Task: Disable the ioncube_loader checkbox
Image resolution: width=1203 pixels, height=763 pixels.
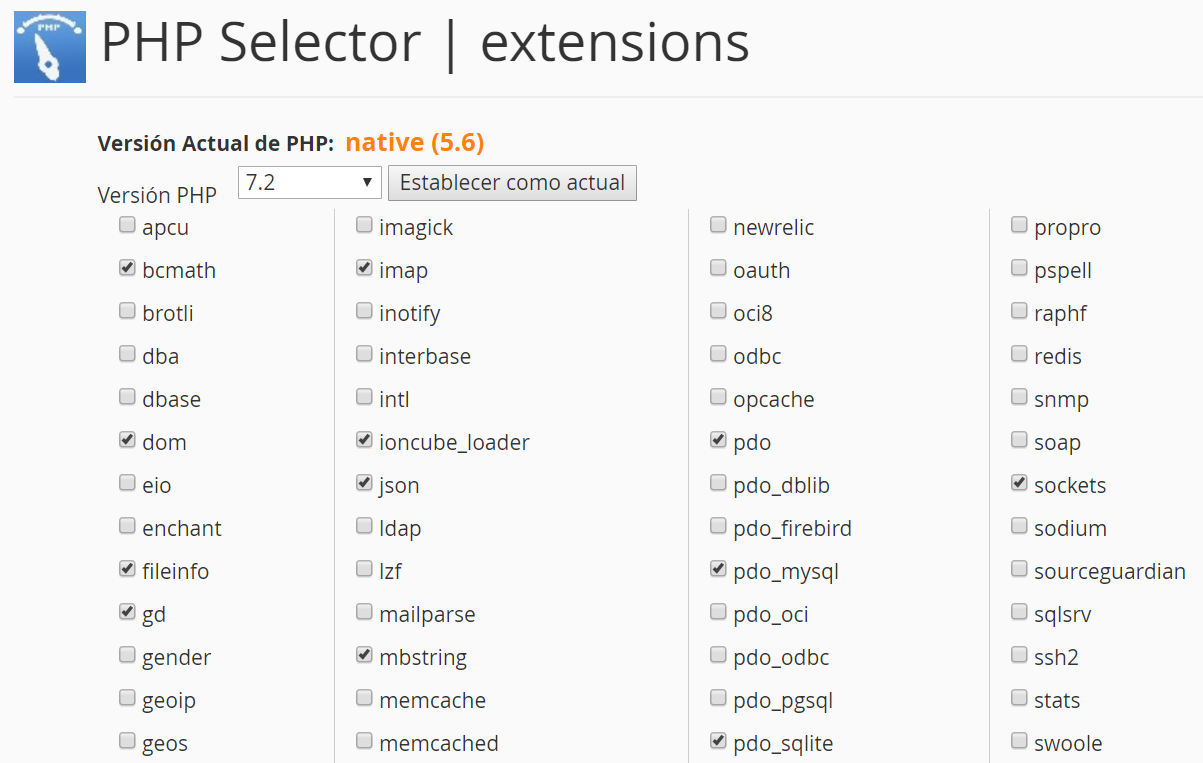Action: tap(364, 440)
